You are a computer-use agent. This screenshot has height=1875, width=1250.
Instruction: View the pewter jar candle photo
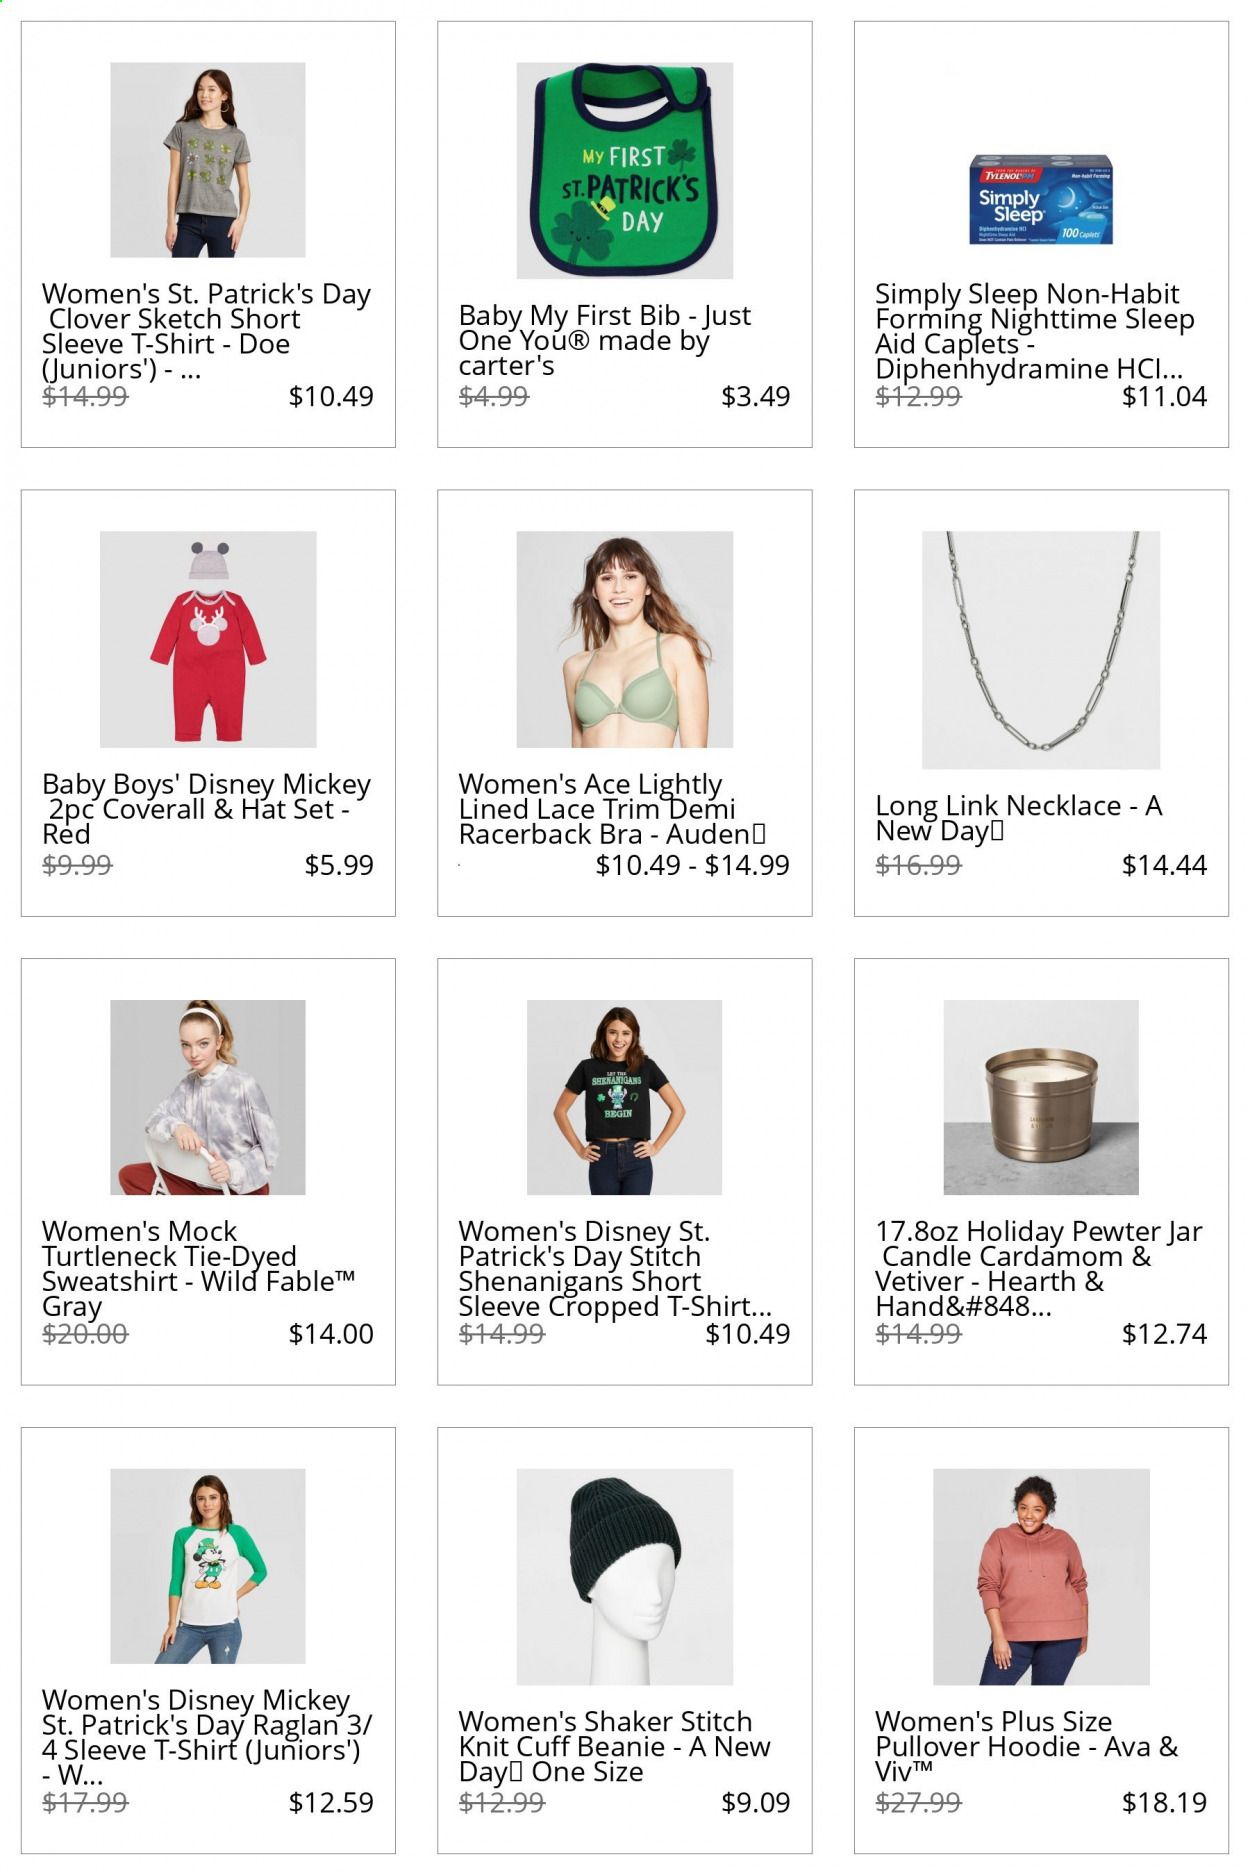1041,1097
